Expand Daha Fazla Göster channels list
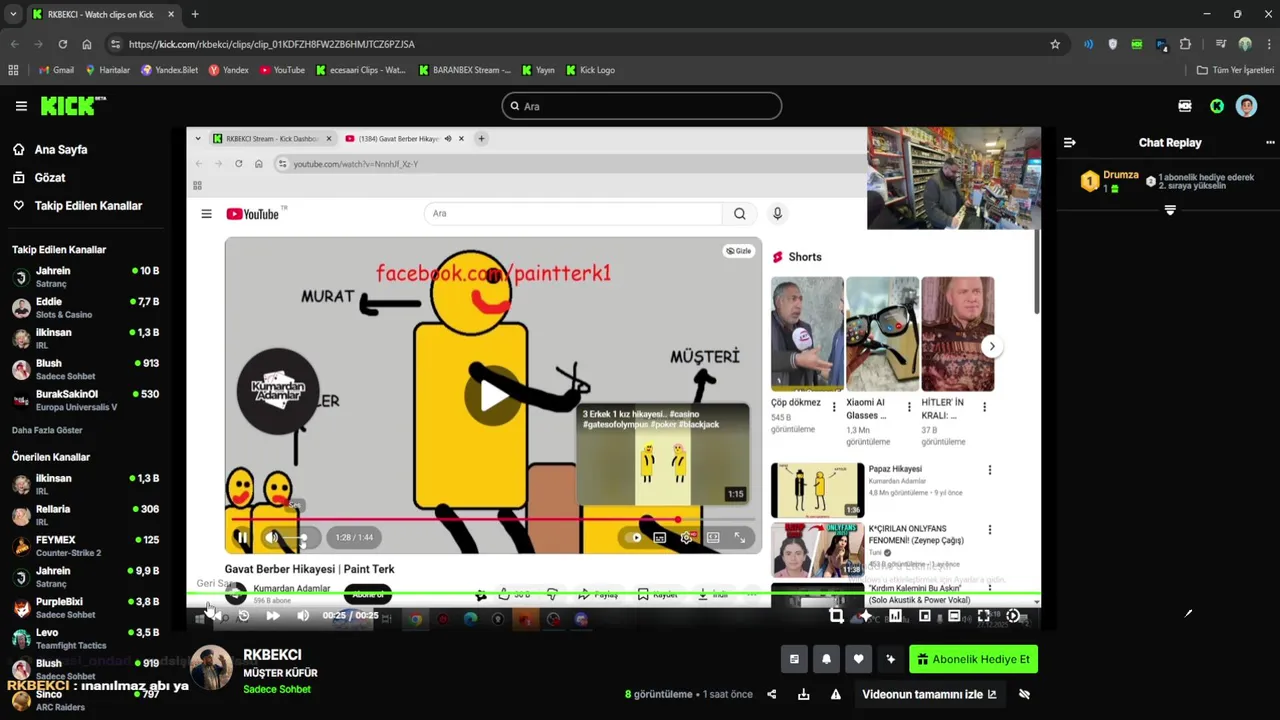Viewport: 1280px width, 720px height. tap(47, 430)
